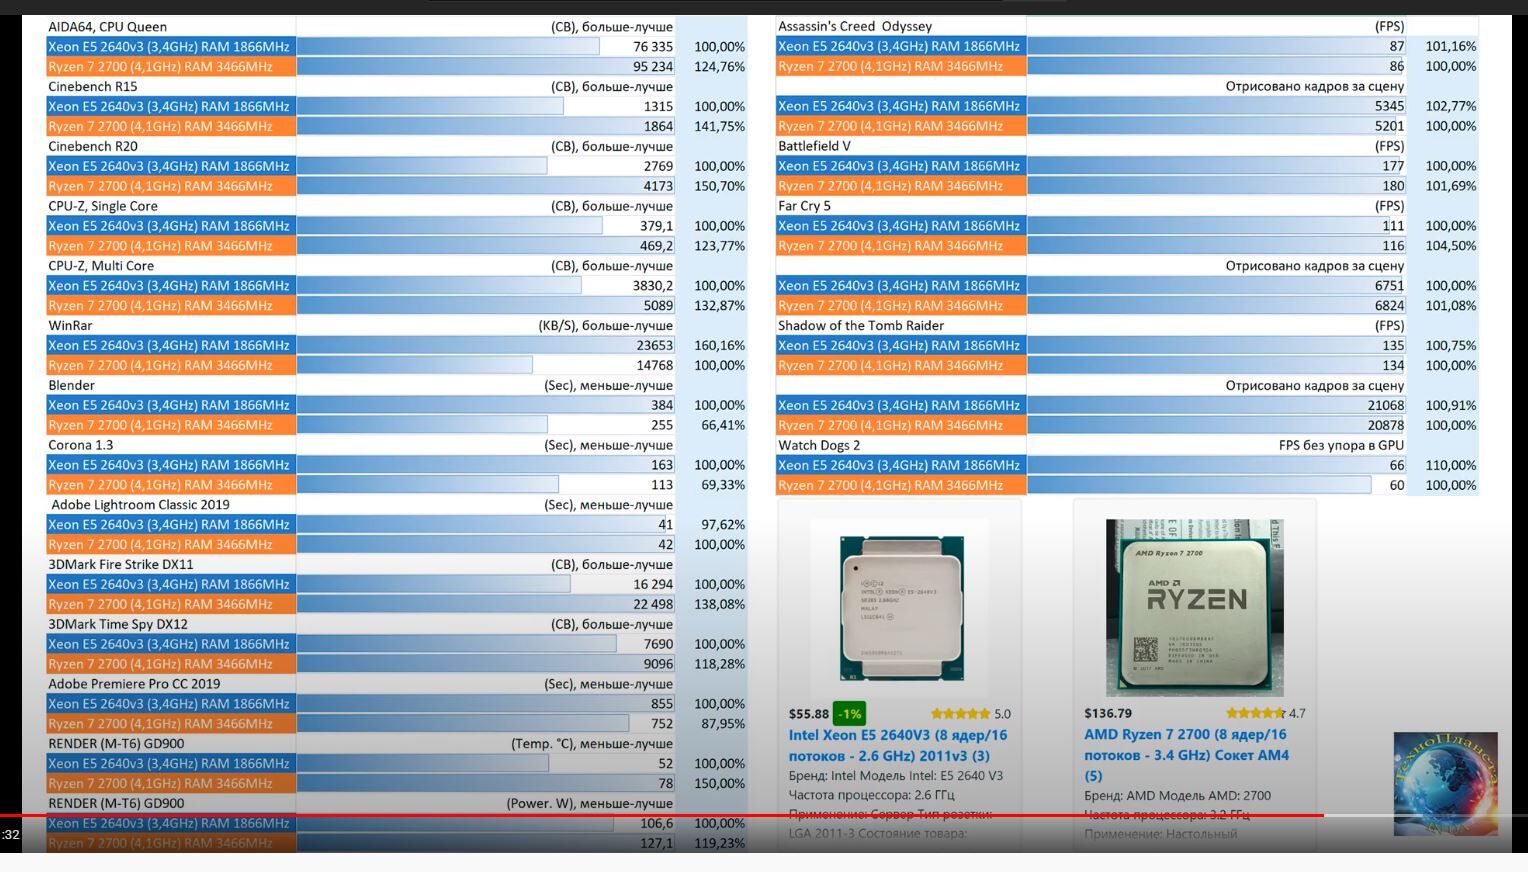The image size is (1528, 872).
Task: Click the 124,76% percentage value
Action: coord(720,67)
